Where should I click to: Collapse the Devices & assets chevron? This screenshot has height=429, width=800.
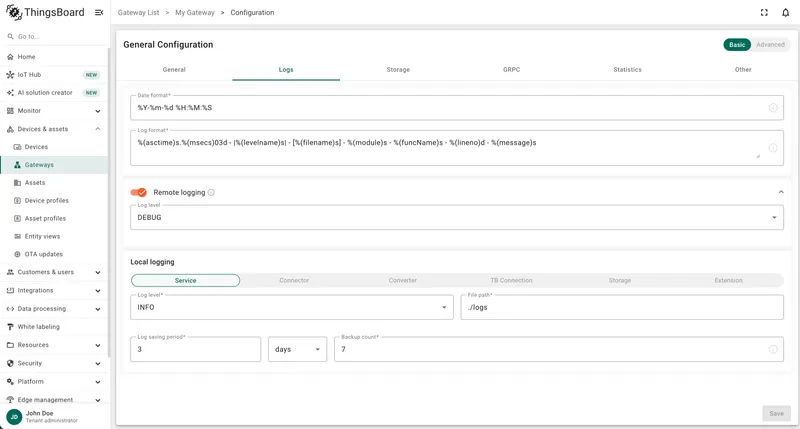98,129
